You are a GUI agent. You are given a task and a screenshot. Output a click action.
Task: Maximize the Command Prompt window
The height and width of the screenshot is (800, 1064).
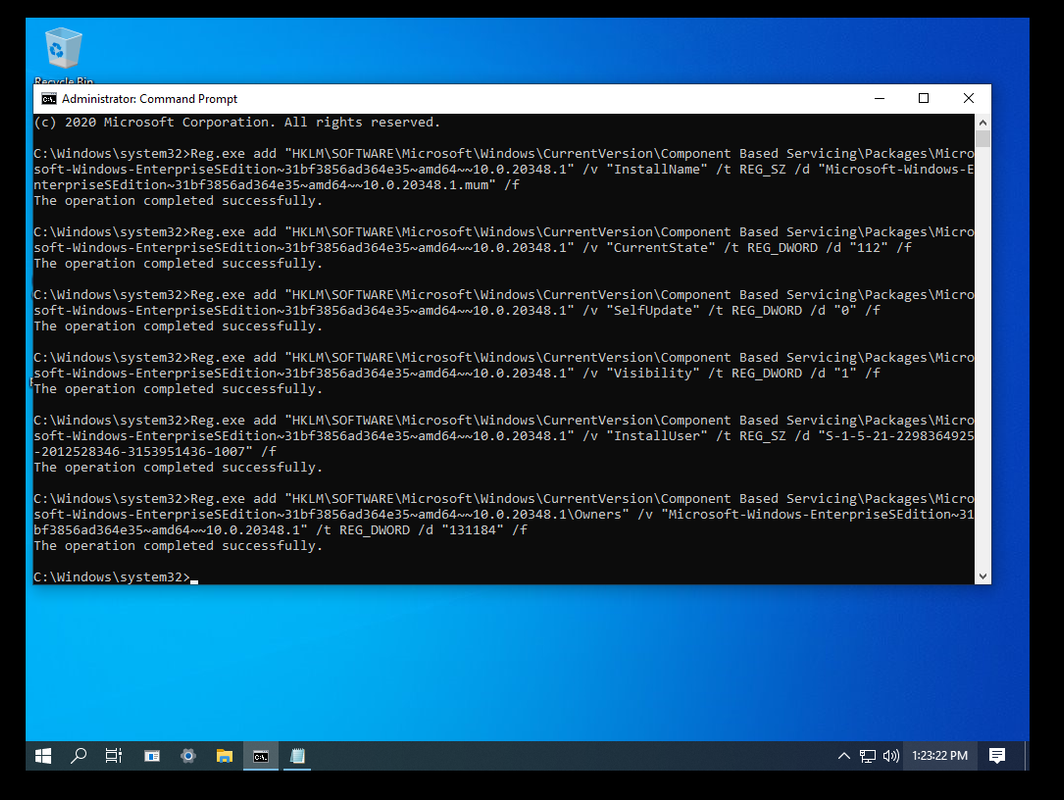point(924,98)
